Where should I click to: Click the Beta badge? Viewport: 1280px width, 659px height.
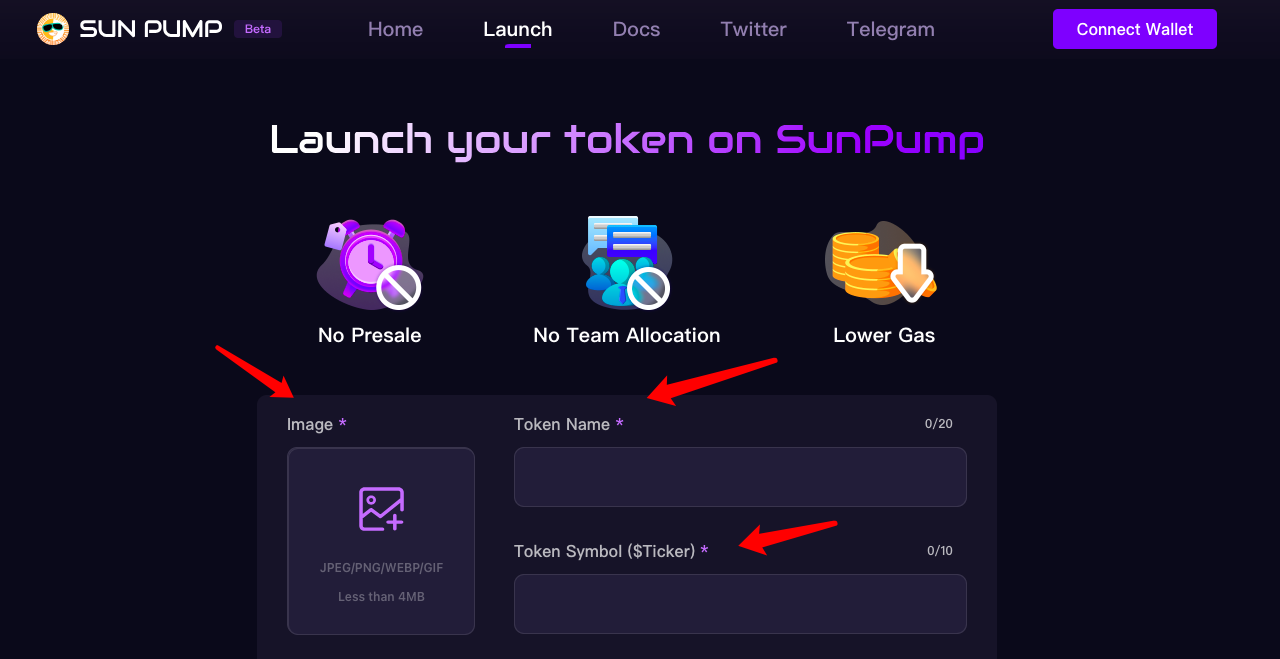258,29
